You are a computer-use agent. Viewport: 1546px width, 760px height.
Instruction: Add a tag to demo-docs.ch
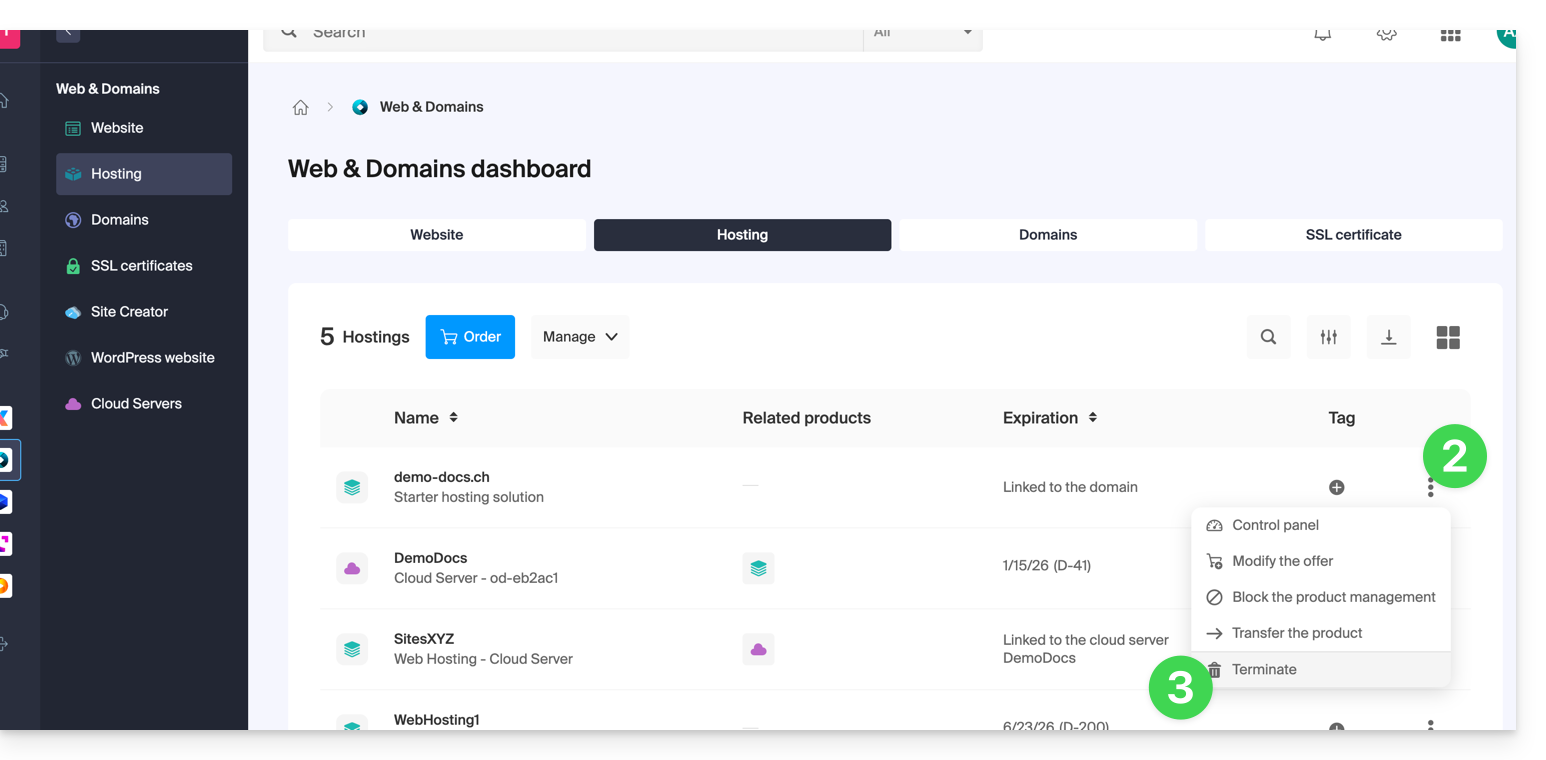tap(1336, 487)
